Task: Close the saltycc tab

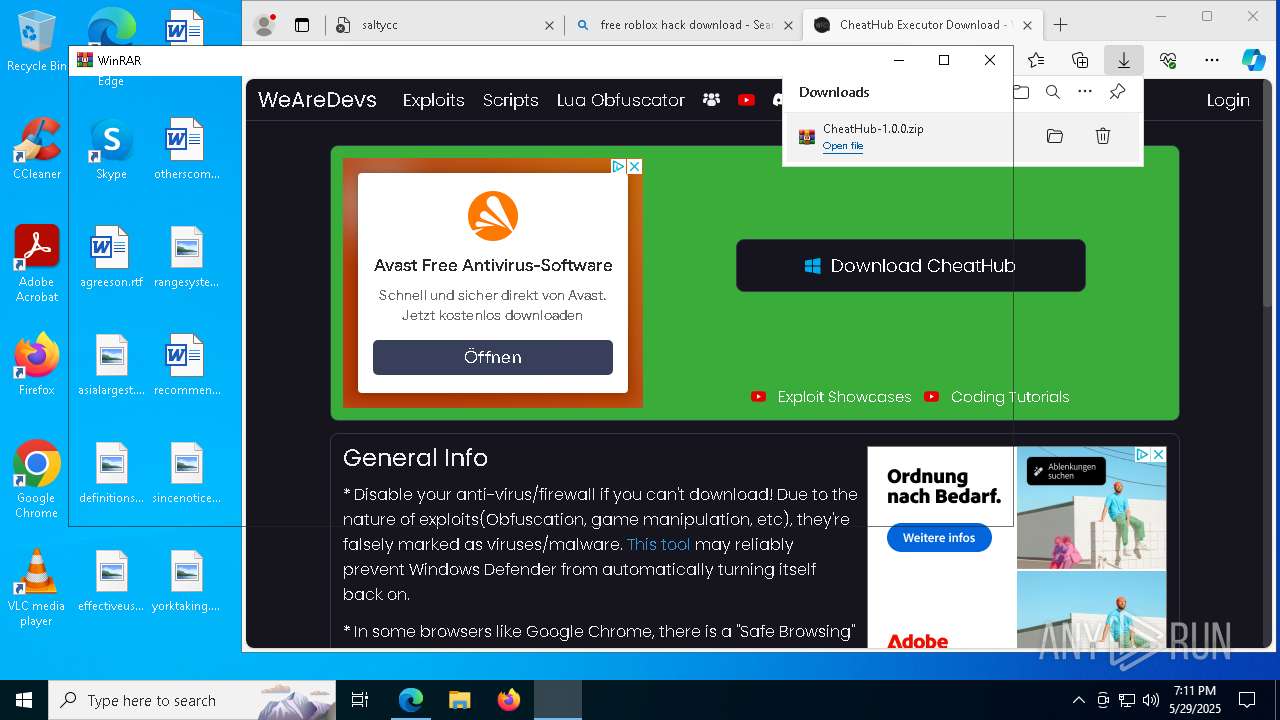Action: (x=549, y=25)
